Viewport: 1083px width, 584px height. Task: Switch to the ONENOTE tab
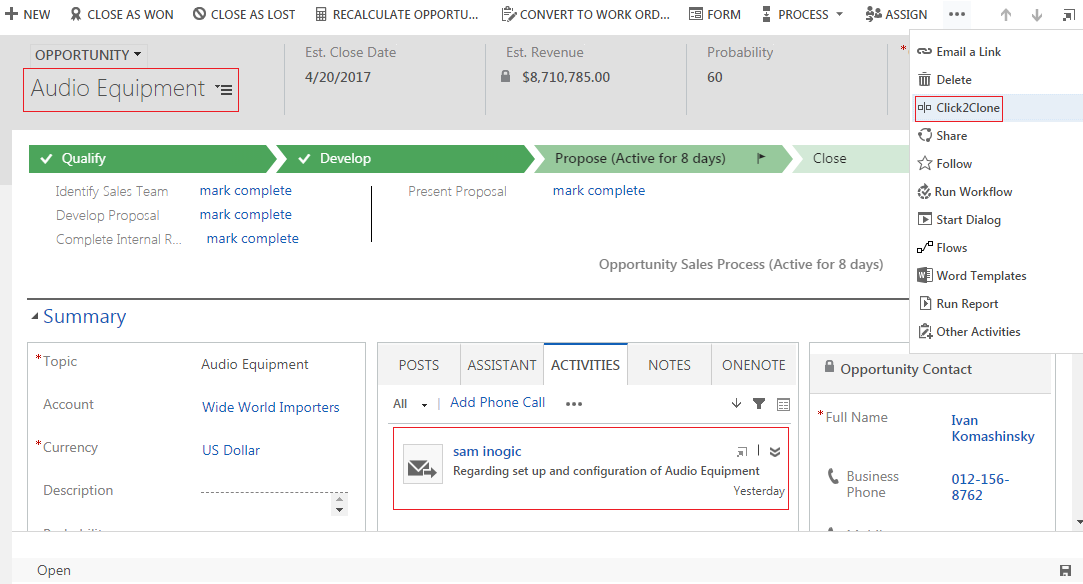(x=754, y=365)
